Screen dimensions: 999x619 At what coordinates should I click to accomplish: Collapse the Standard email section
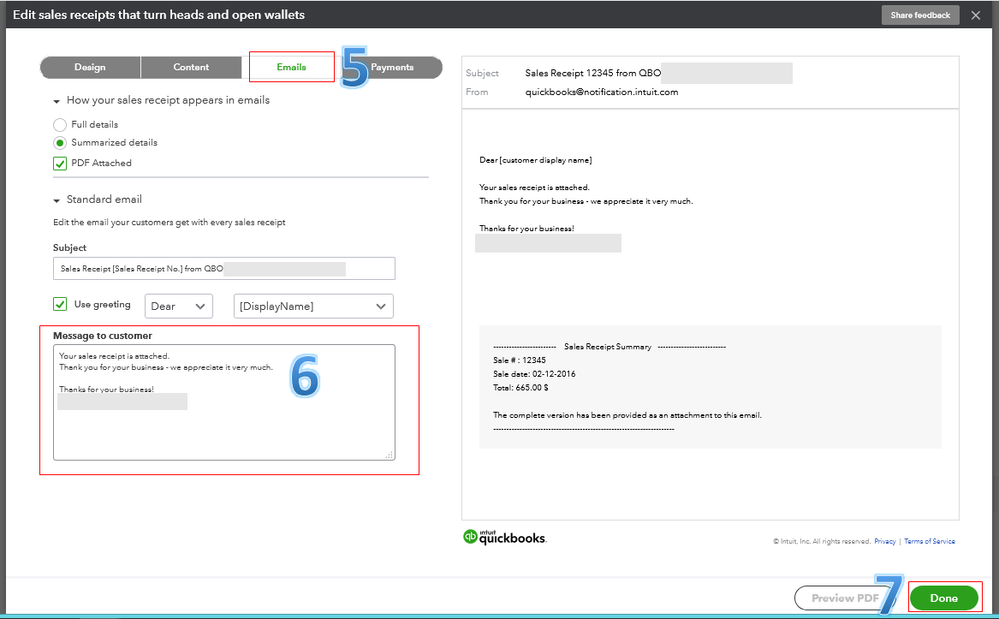pyautogui.click(x=57, y=201)
